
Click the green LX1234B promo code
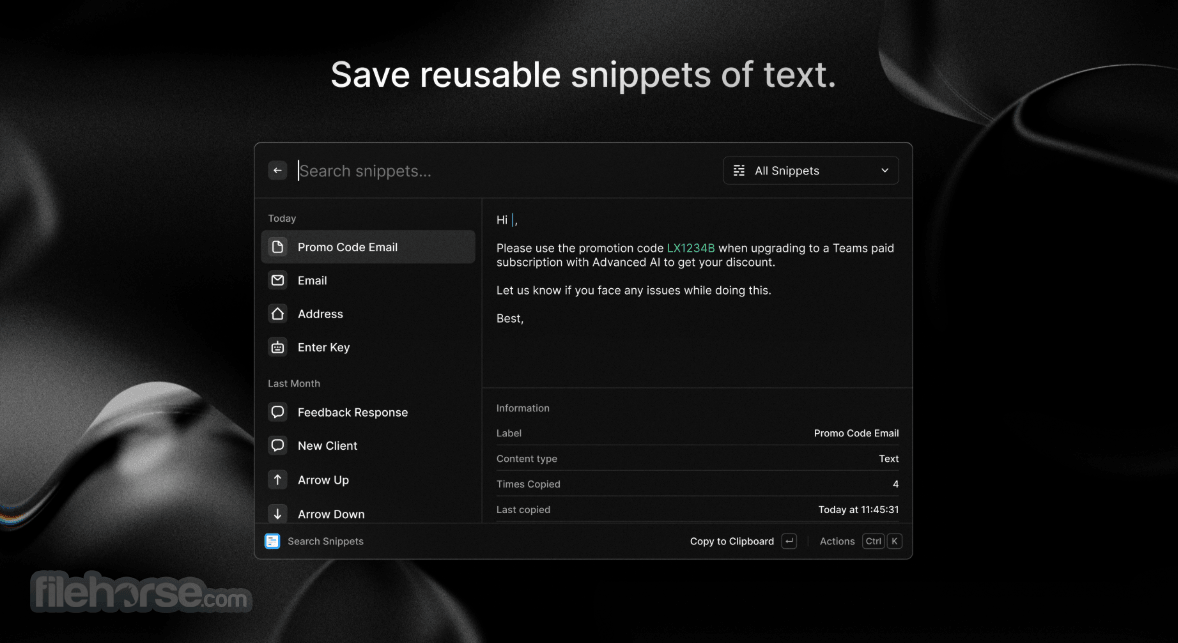coord(690,248)
